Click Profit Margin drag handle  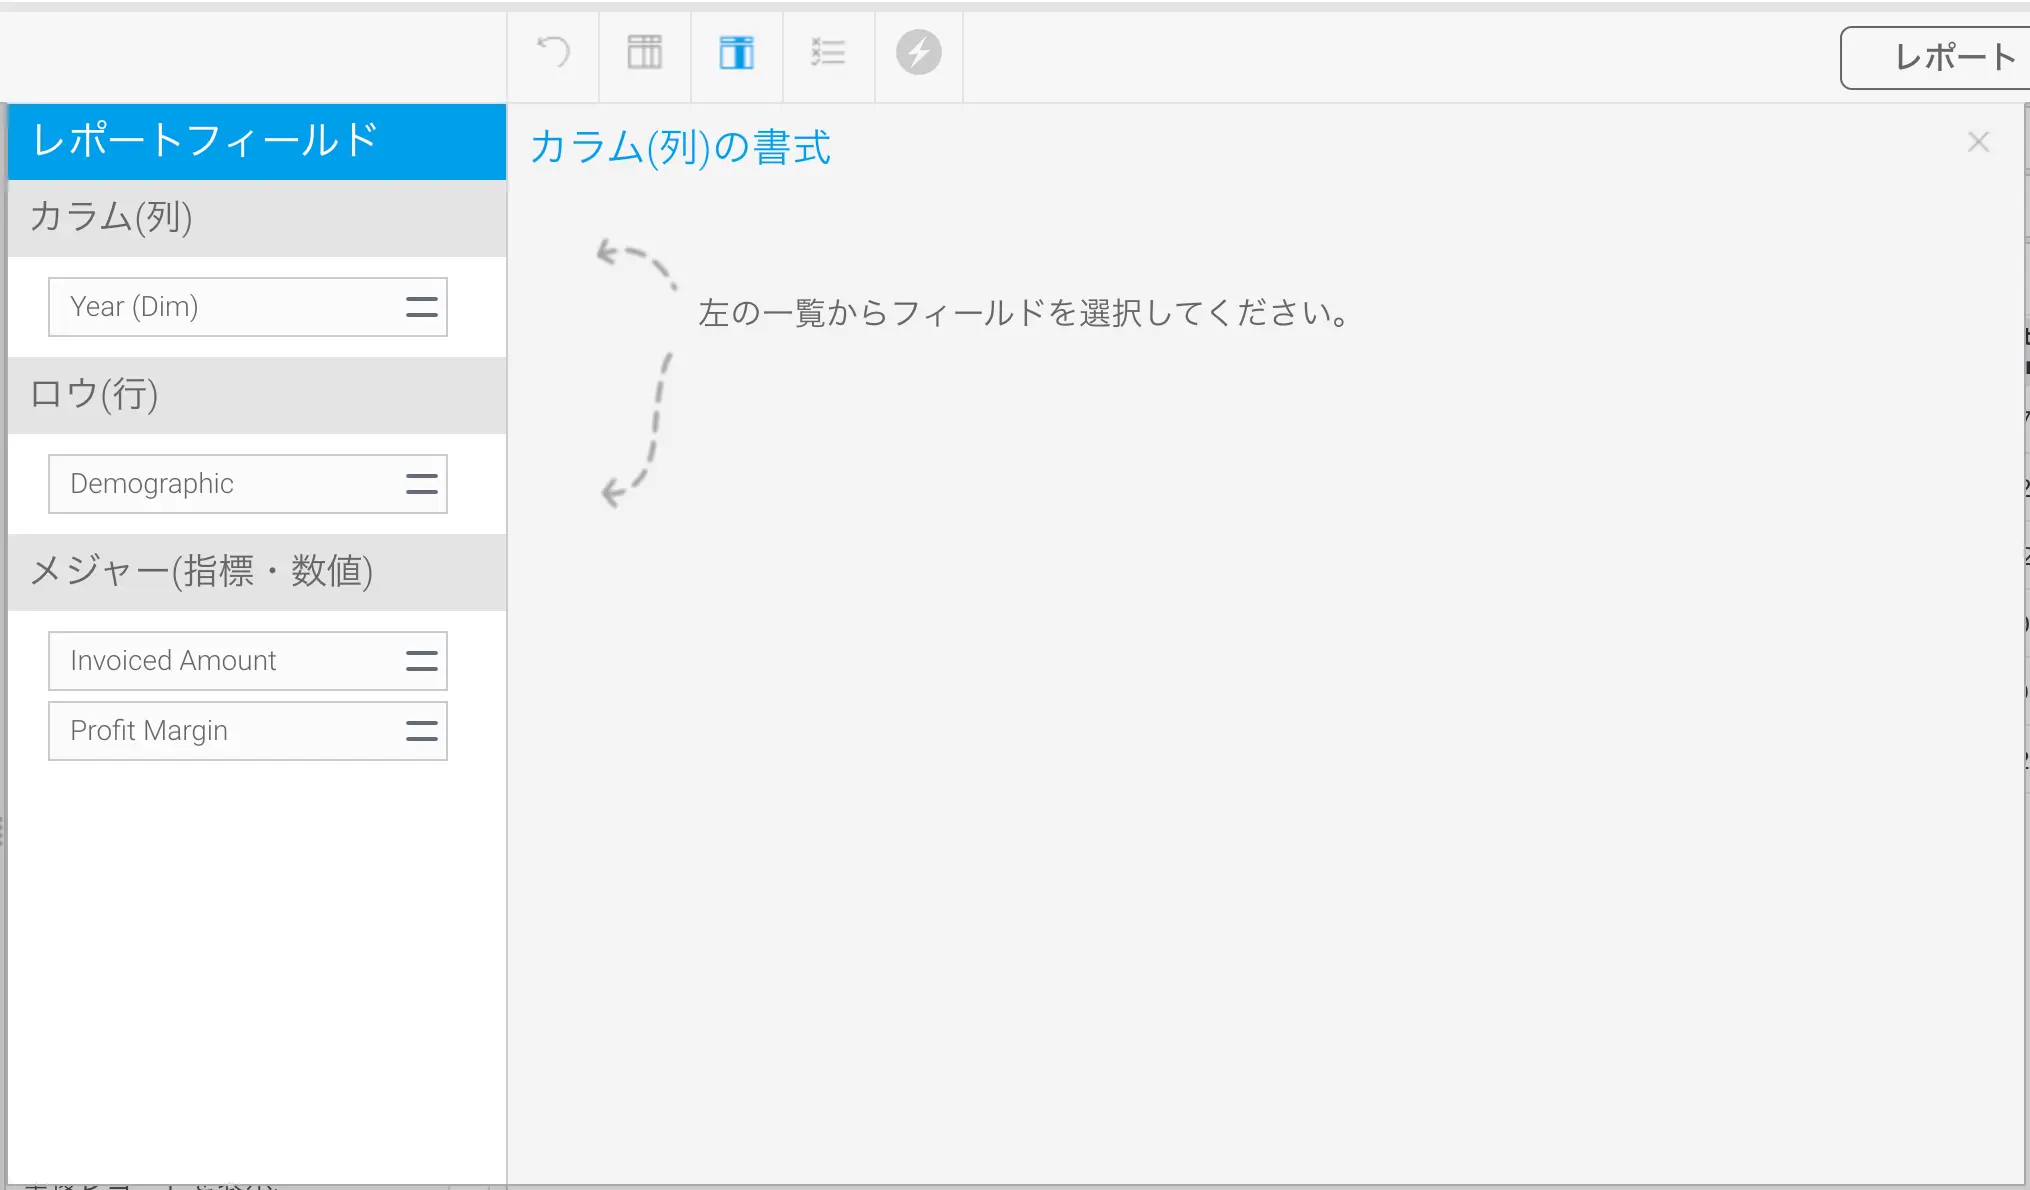coord(421,731)
